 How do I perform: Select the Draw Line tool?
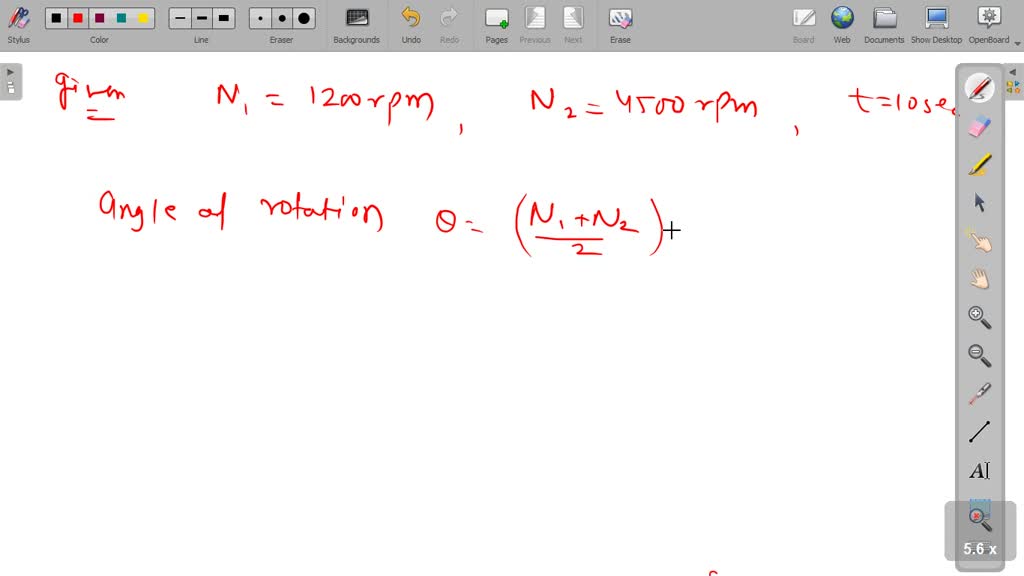click(x=979, y=430)
